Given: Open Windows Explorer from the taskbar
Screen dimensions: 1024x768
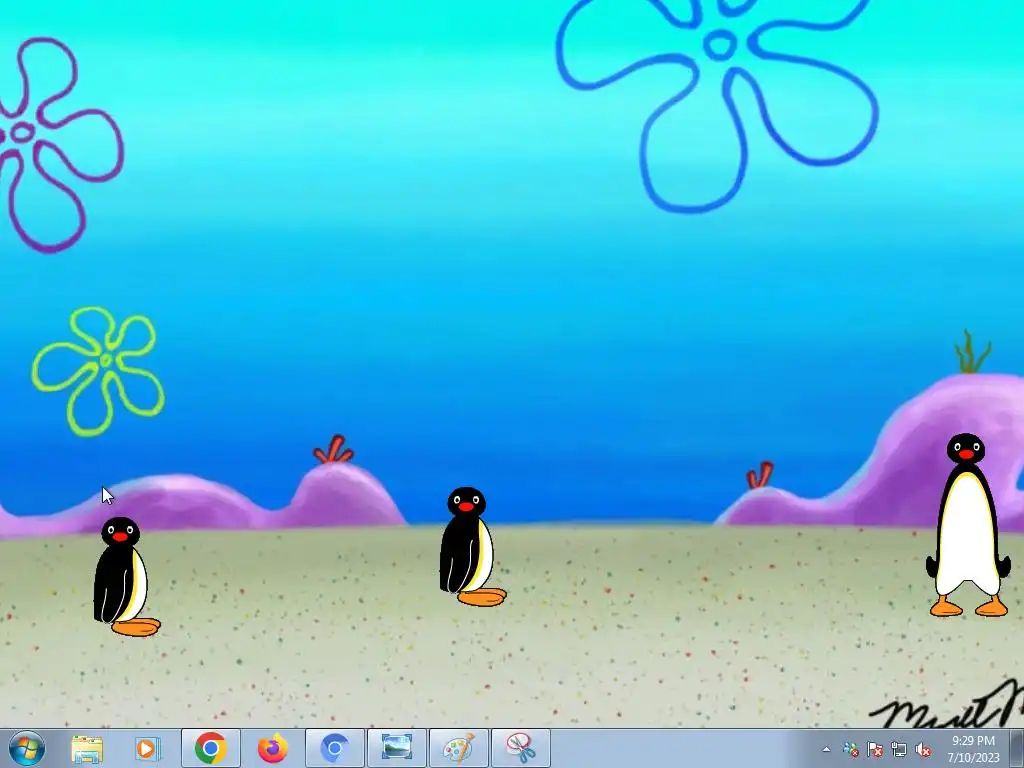Looking at the screenshot, I should point(87,749).
